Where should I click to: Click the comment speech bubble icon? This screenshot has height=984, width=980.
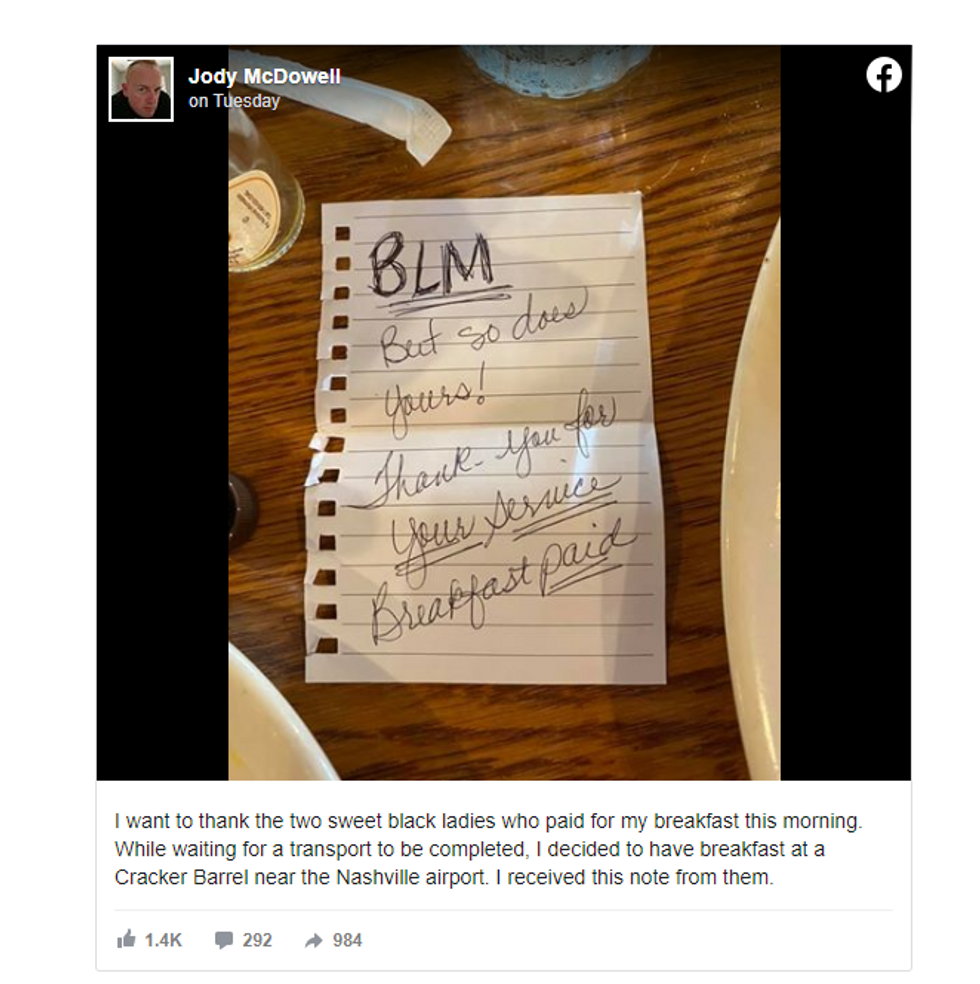pos(223,940)
